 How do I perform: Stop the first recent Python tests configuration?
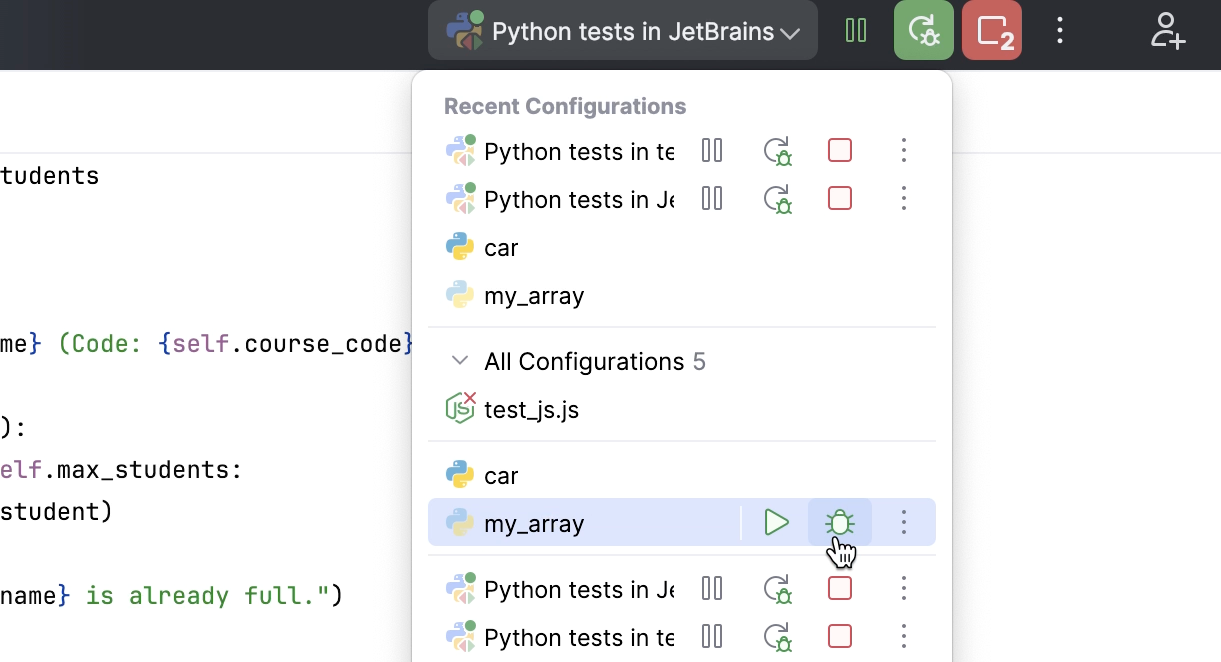pos(840,151)
